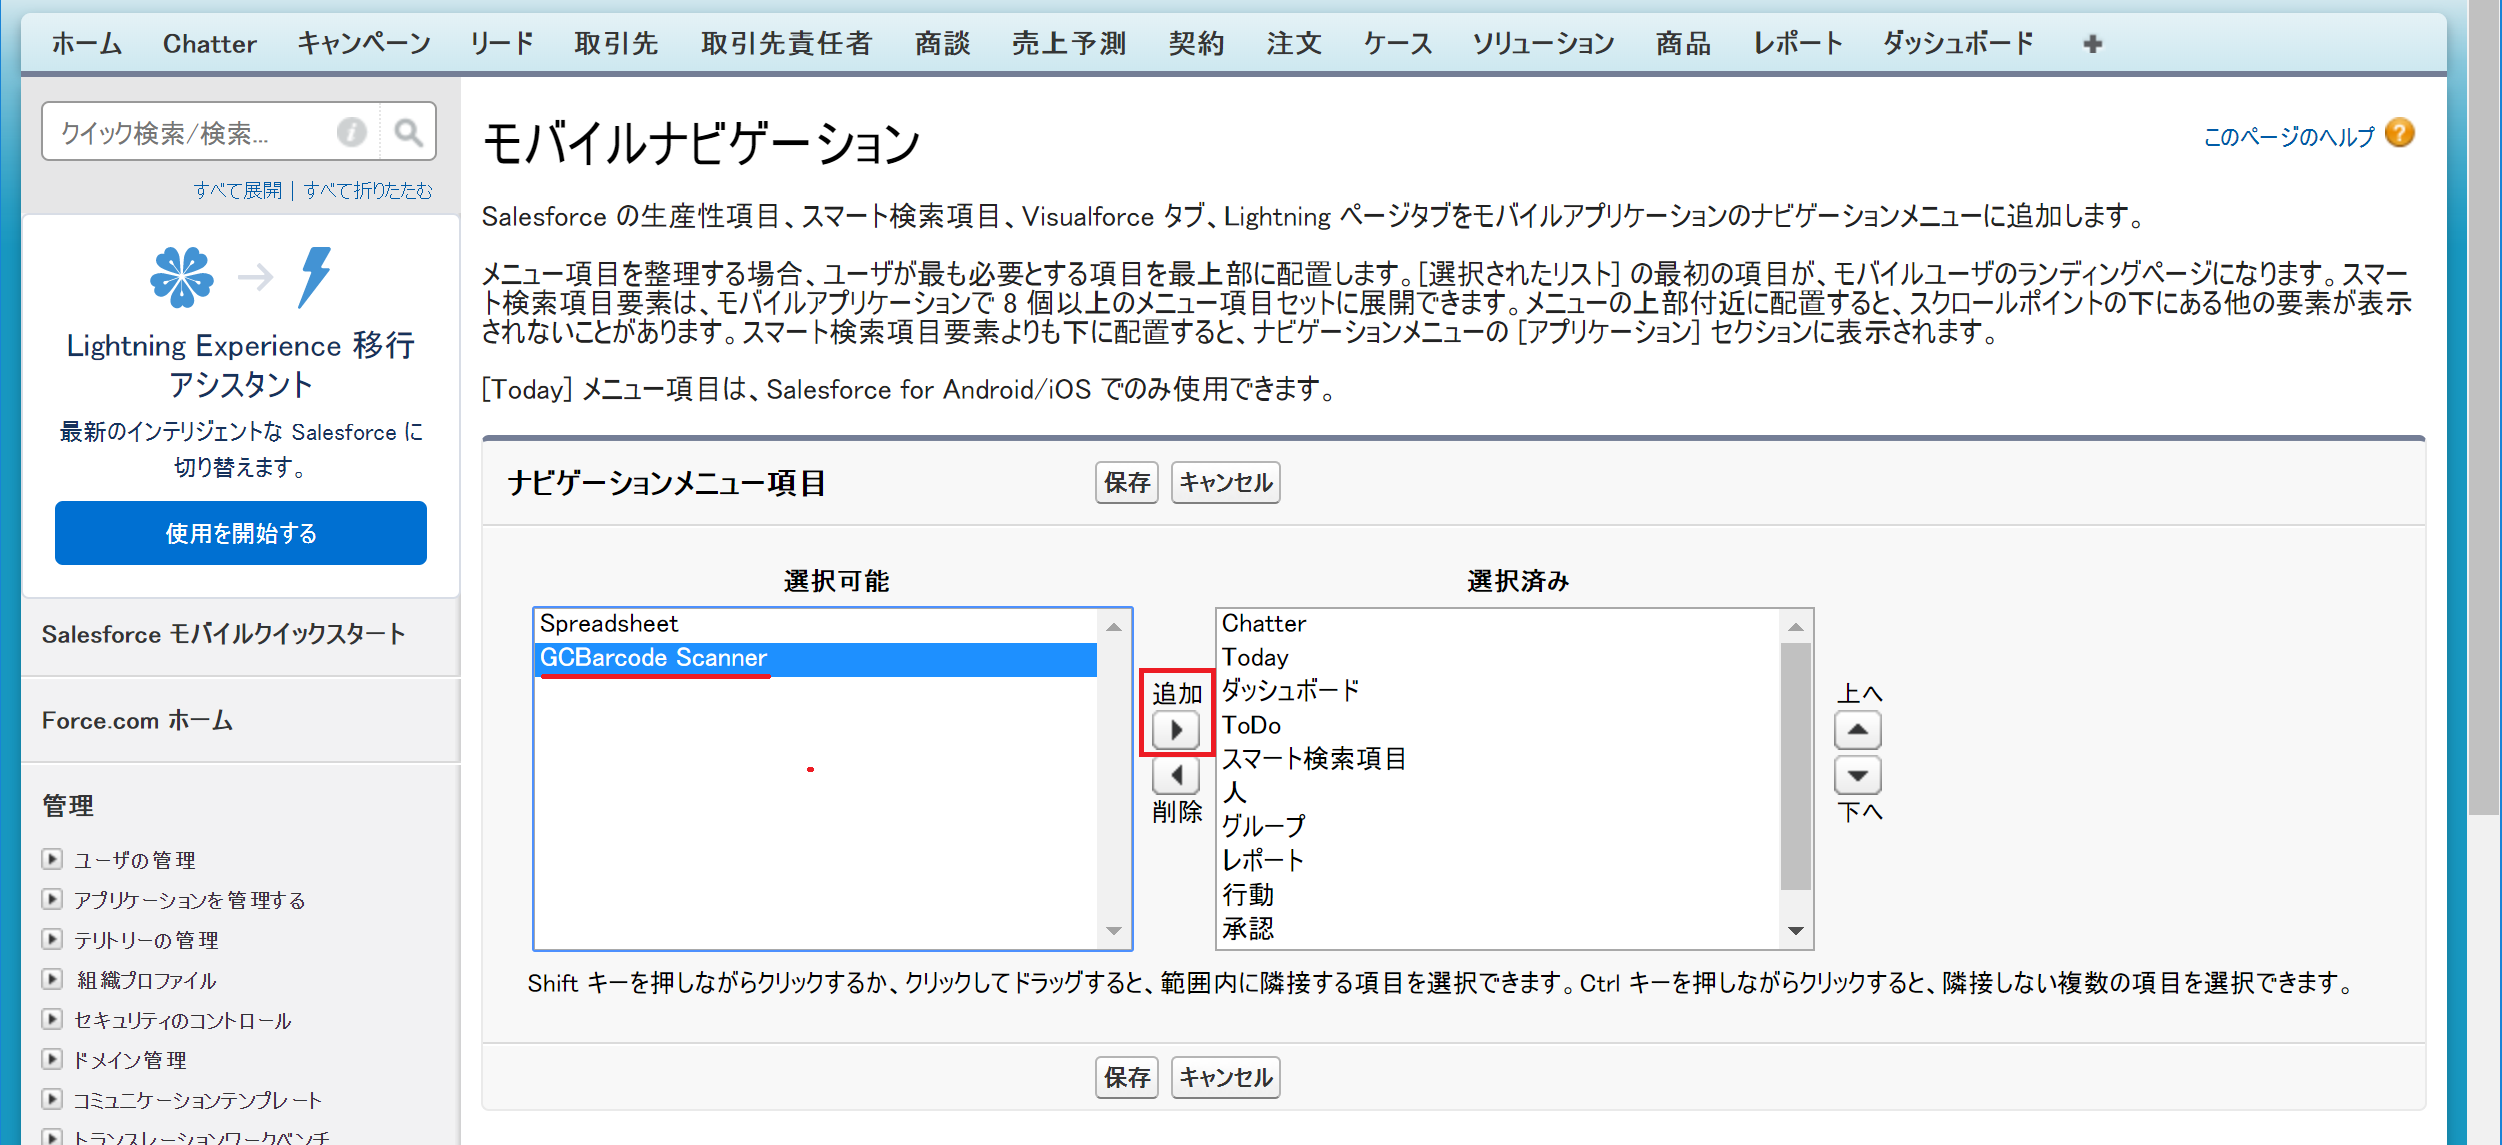
Task: Select レポート in the 選択済み list
Action: click(1498, 860)
